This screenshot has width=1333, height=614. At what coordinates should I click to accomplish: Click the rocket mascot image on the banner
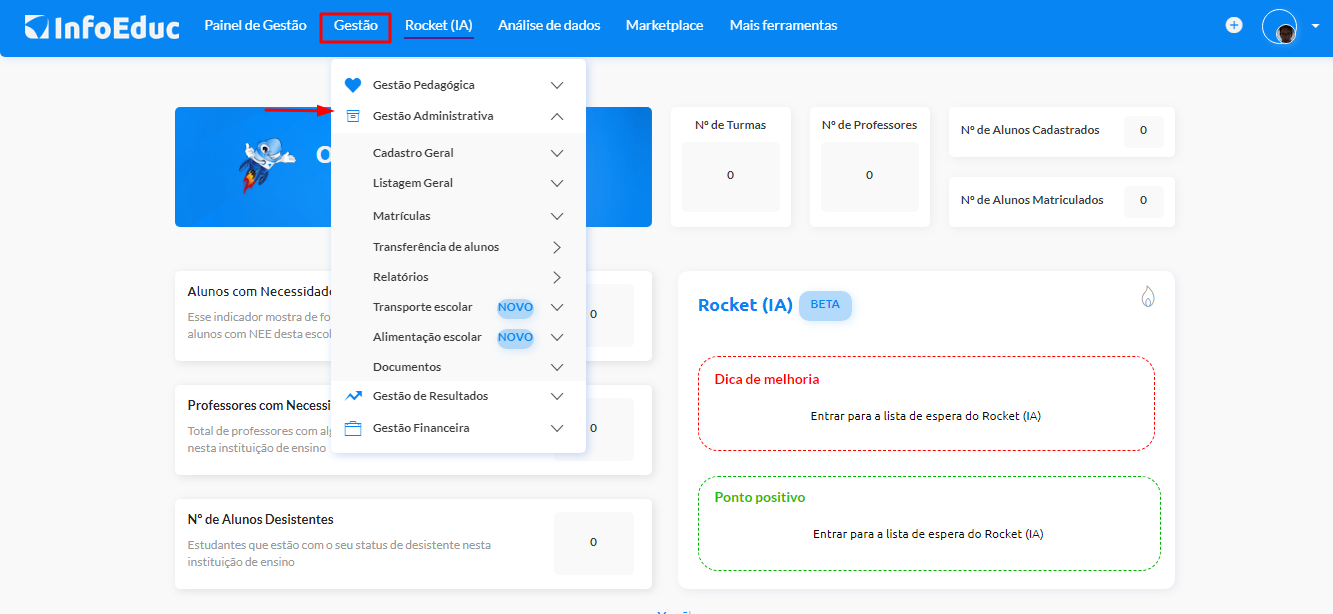click(267, 165)
